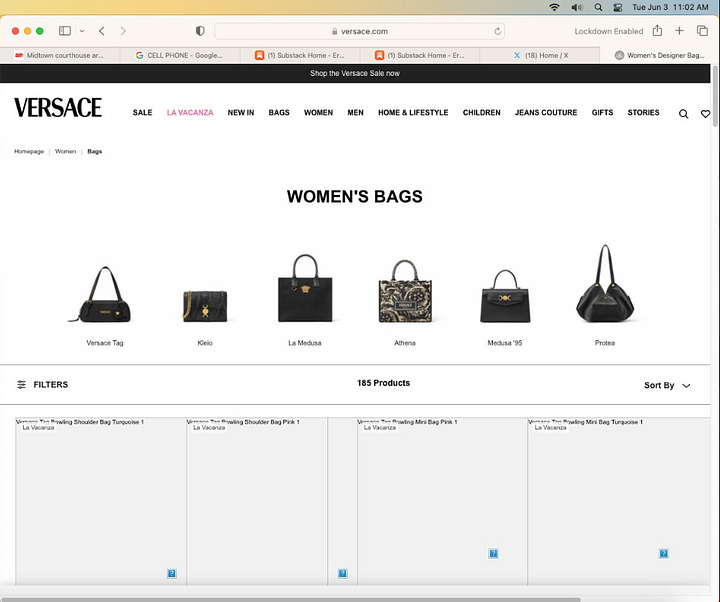Open Spotlight search in menu bar
The image size is (720, 602).
(598, 7)
